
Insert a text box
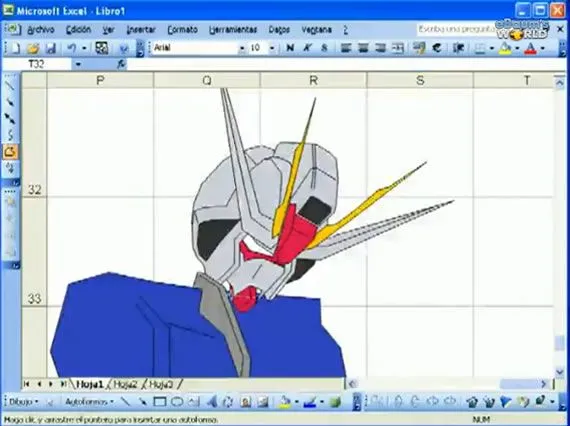[194, 402]
